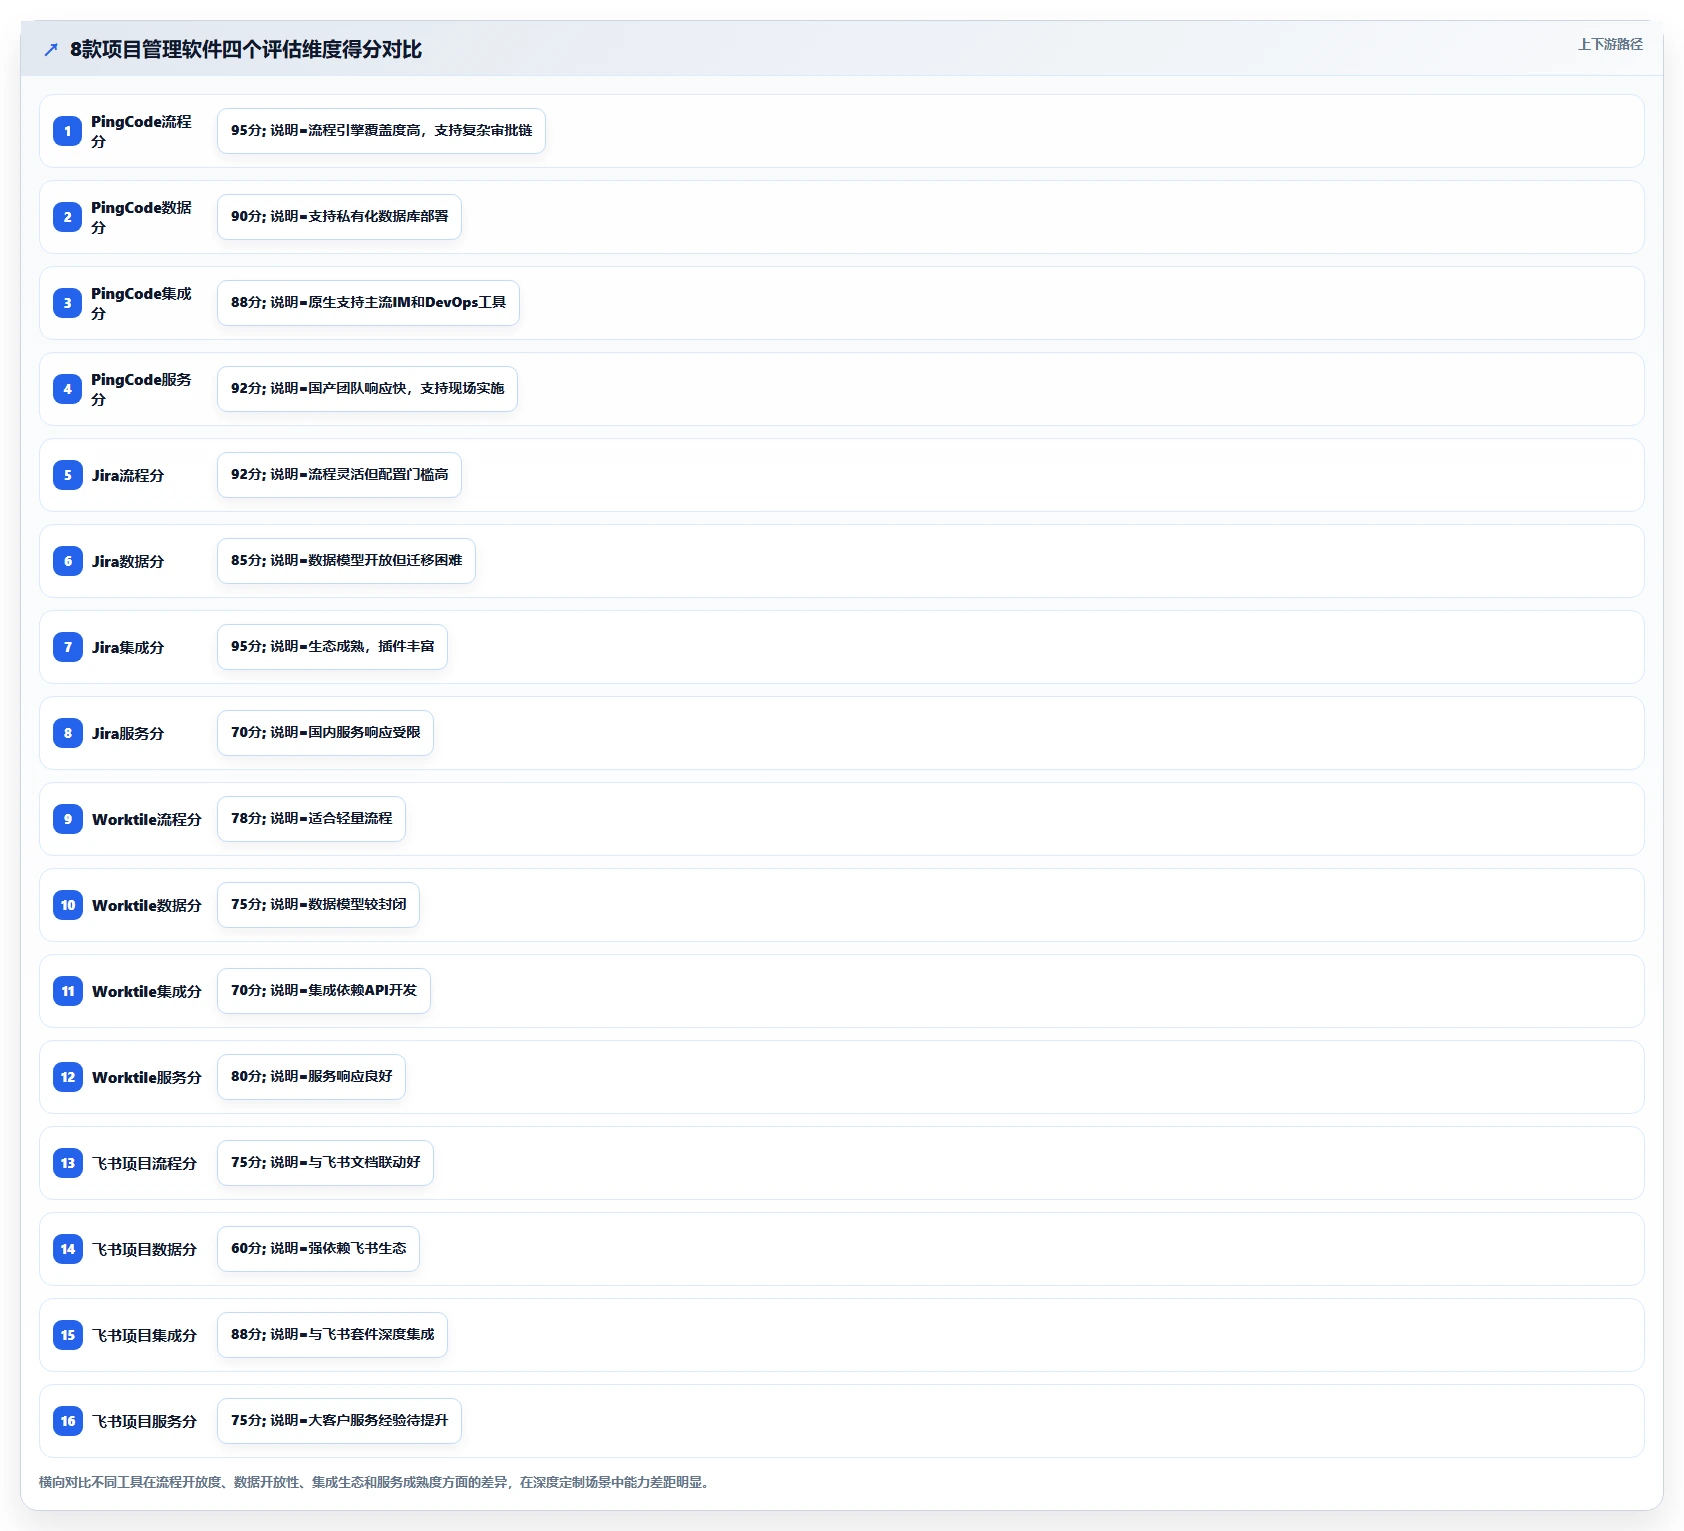The height and width of the screenshot is (1531, 1684).
Task: Click the PingCode流程分 row label
Action: [141, 131]
